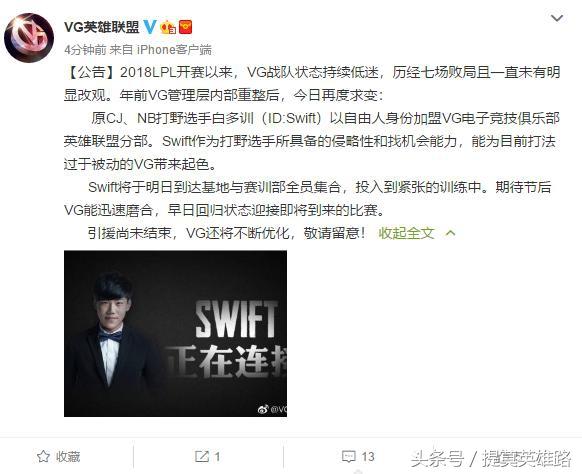Click the repost count 1

pos(217,457)
